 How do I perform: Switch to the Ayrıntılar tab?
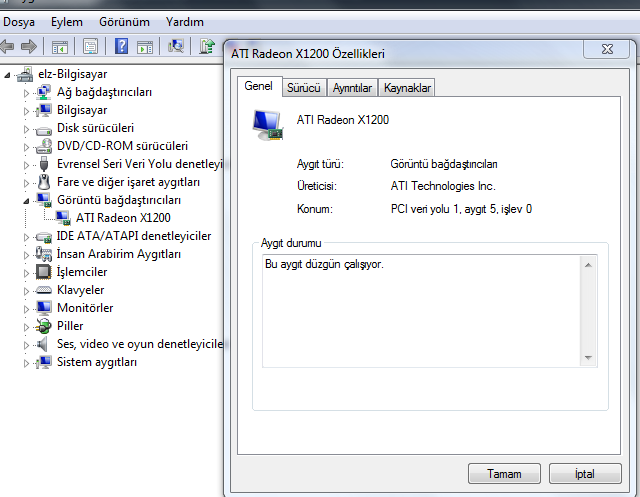[x=352, y=88]
